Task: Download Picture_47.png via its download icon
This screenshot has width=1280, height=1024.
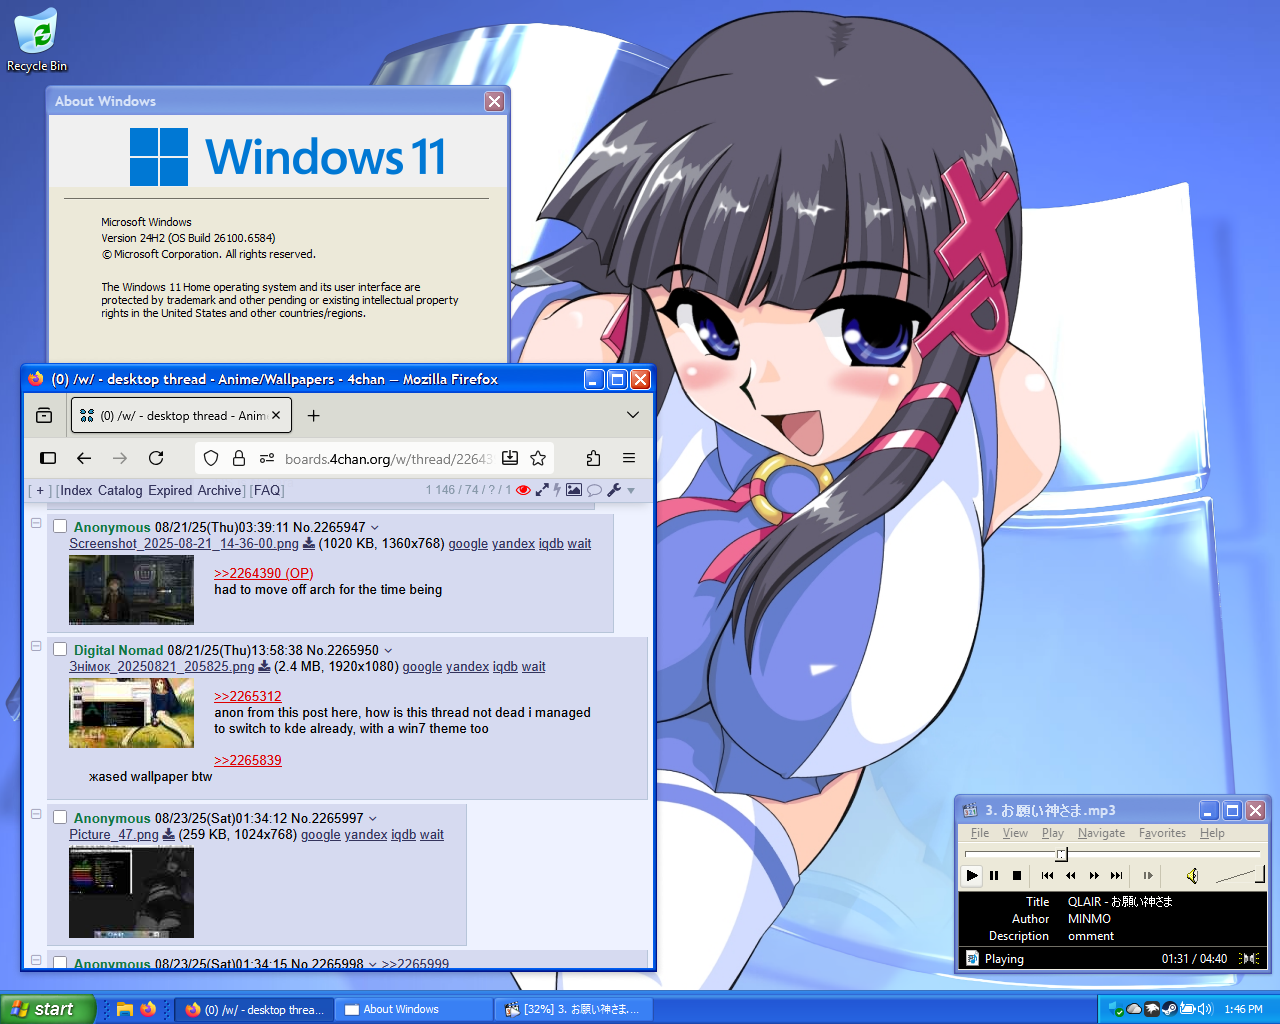Action: [x=169, y=835]
